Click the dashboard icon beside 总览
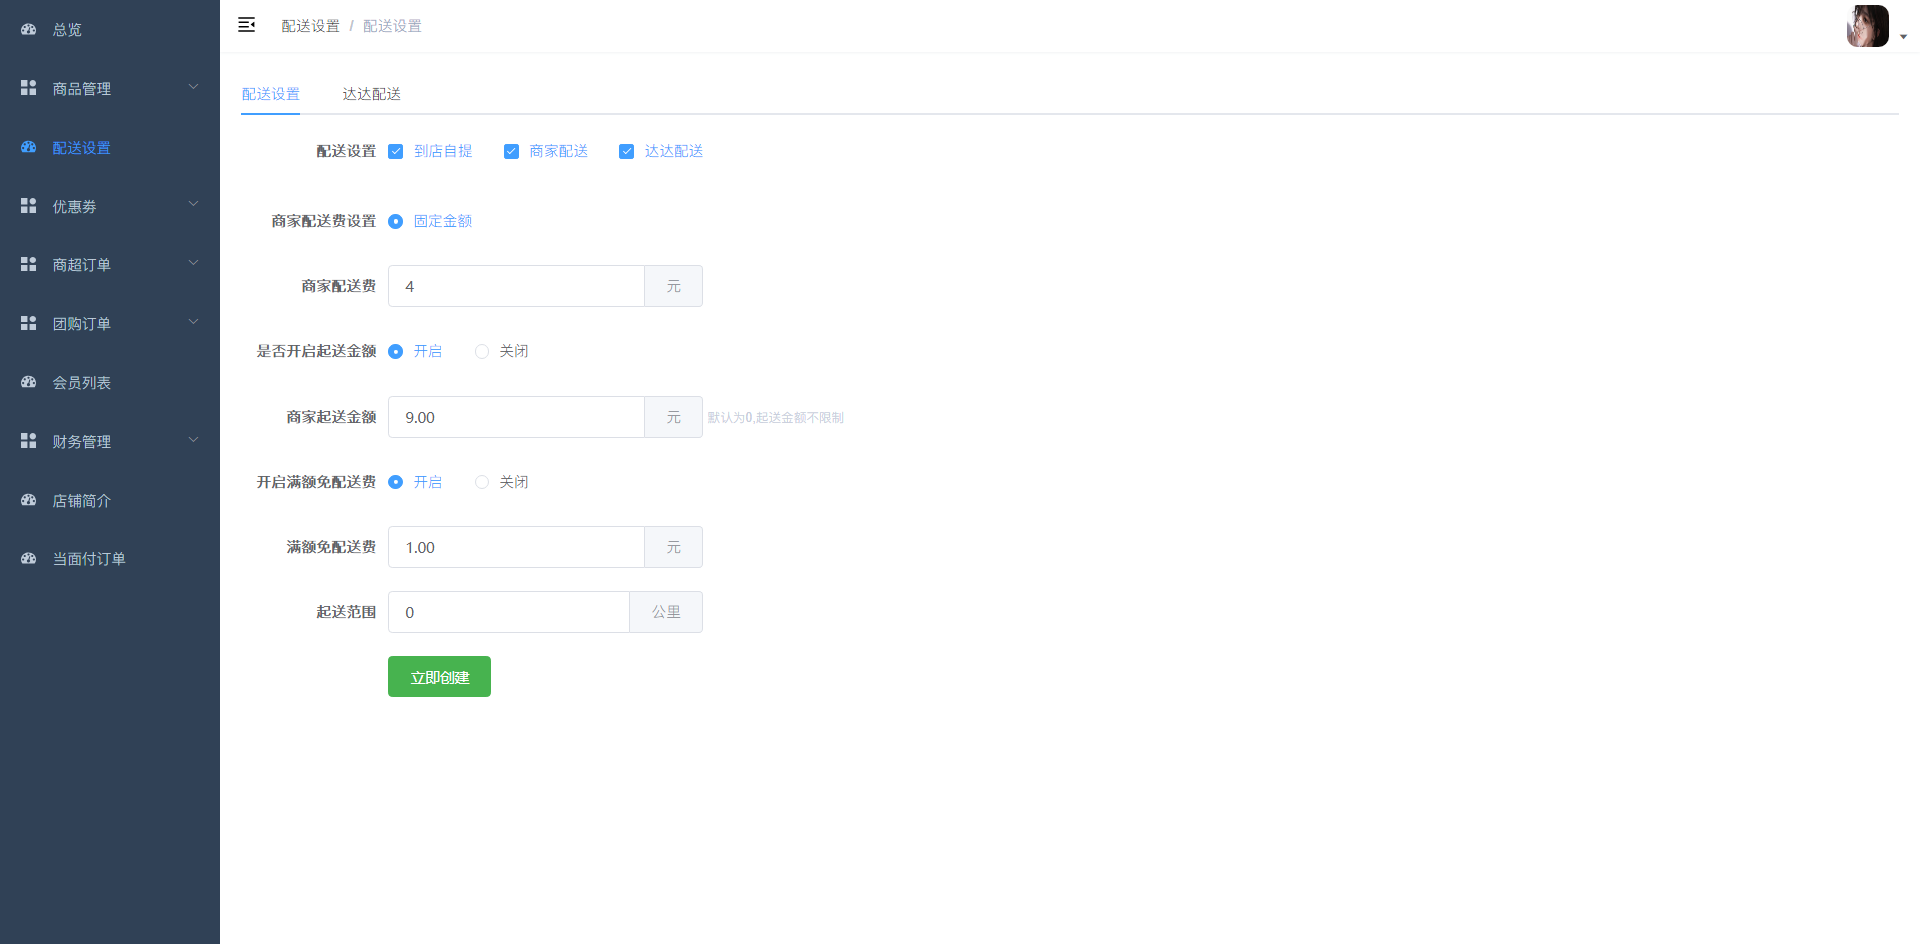The width and height of the screenshot is (1920, 944). [x=29, y=30]
